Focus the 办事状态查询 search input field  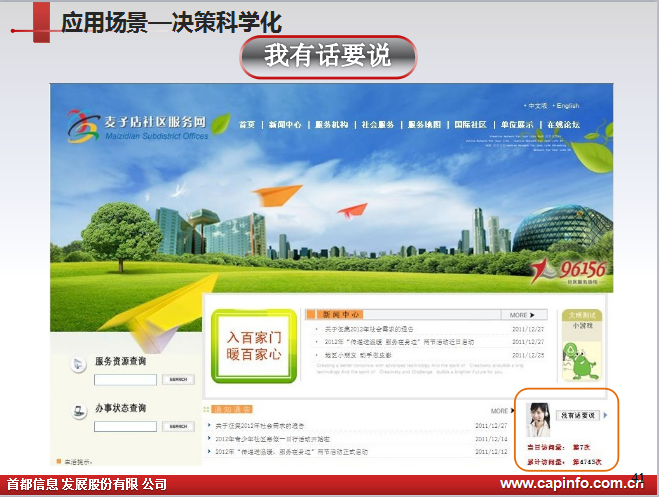(125, 428)
